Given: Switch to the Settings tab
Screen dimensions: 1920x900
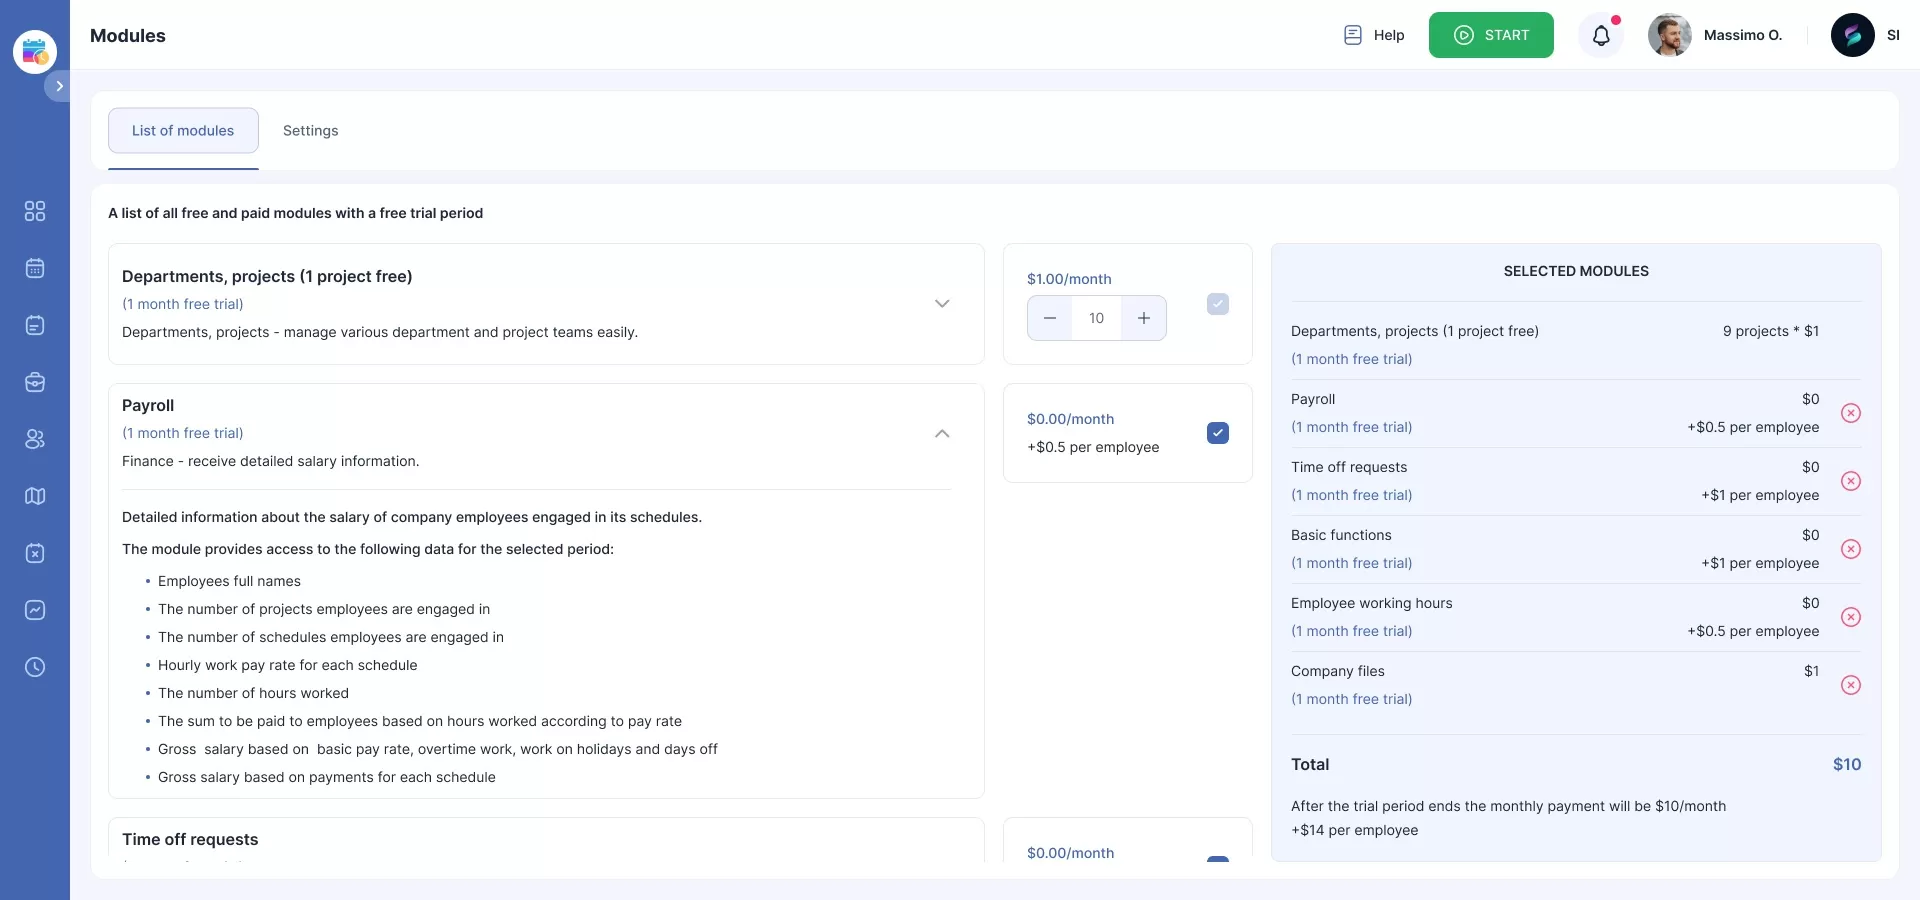Looking at the screenshot, I should click(x=310, y=131).
